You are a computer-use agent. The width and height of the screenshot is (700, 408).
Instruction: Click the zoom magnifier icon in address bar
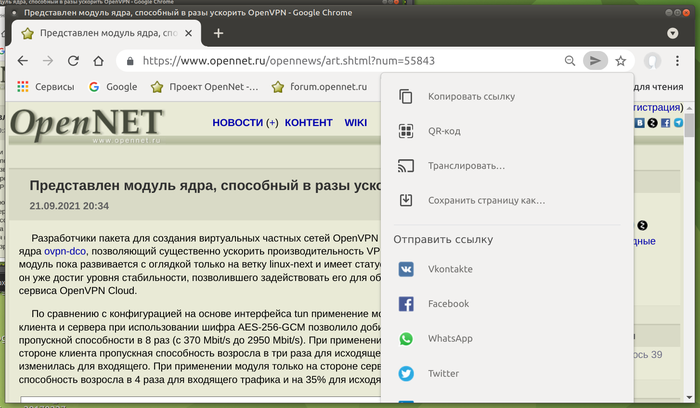(x=570, y=61)
